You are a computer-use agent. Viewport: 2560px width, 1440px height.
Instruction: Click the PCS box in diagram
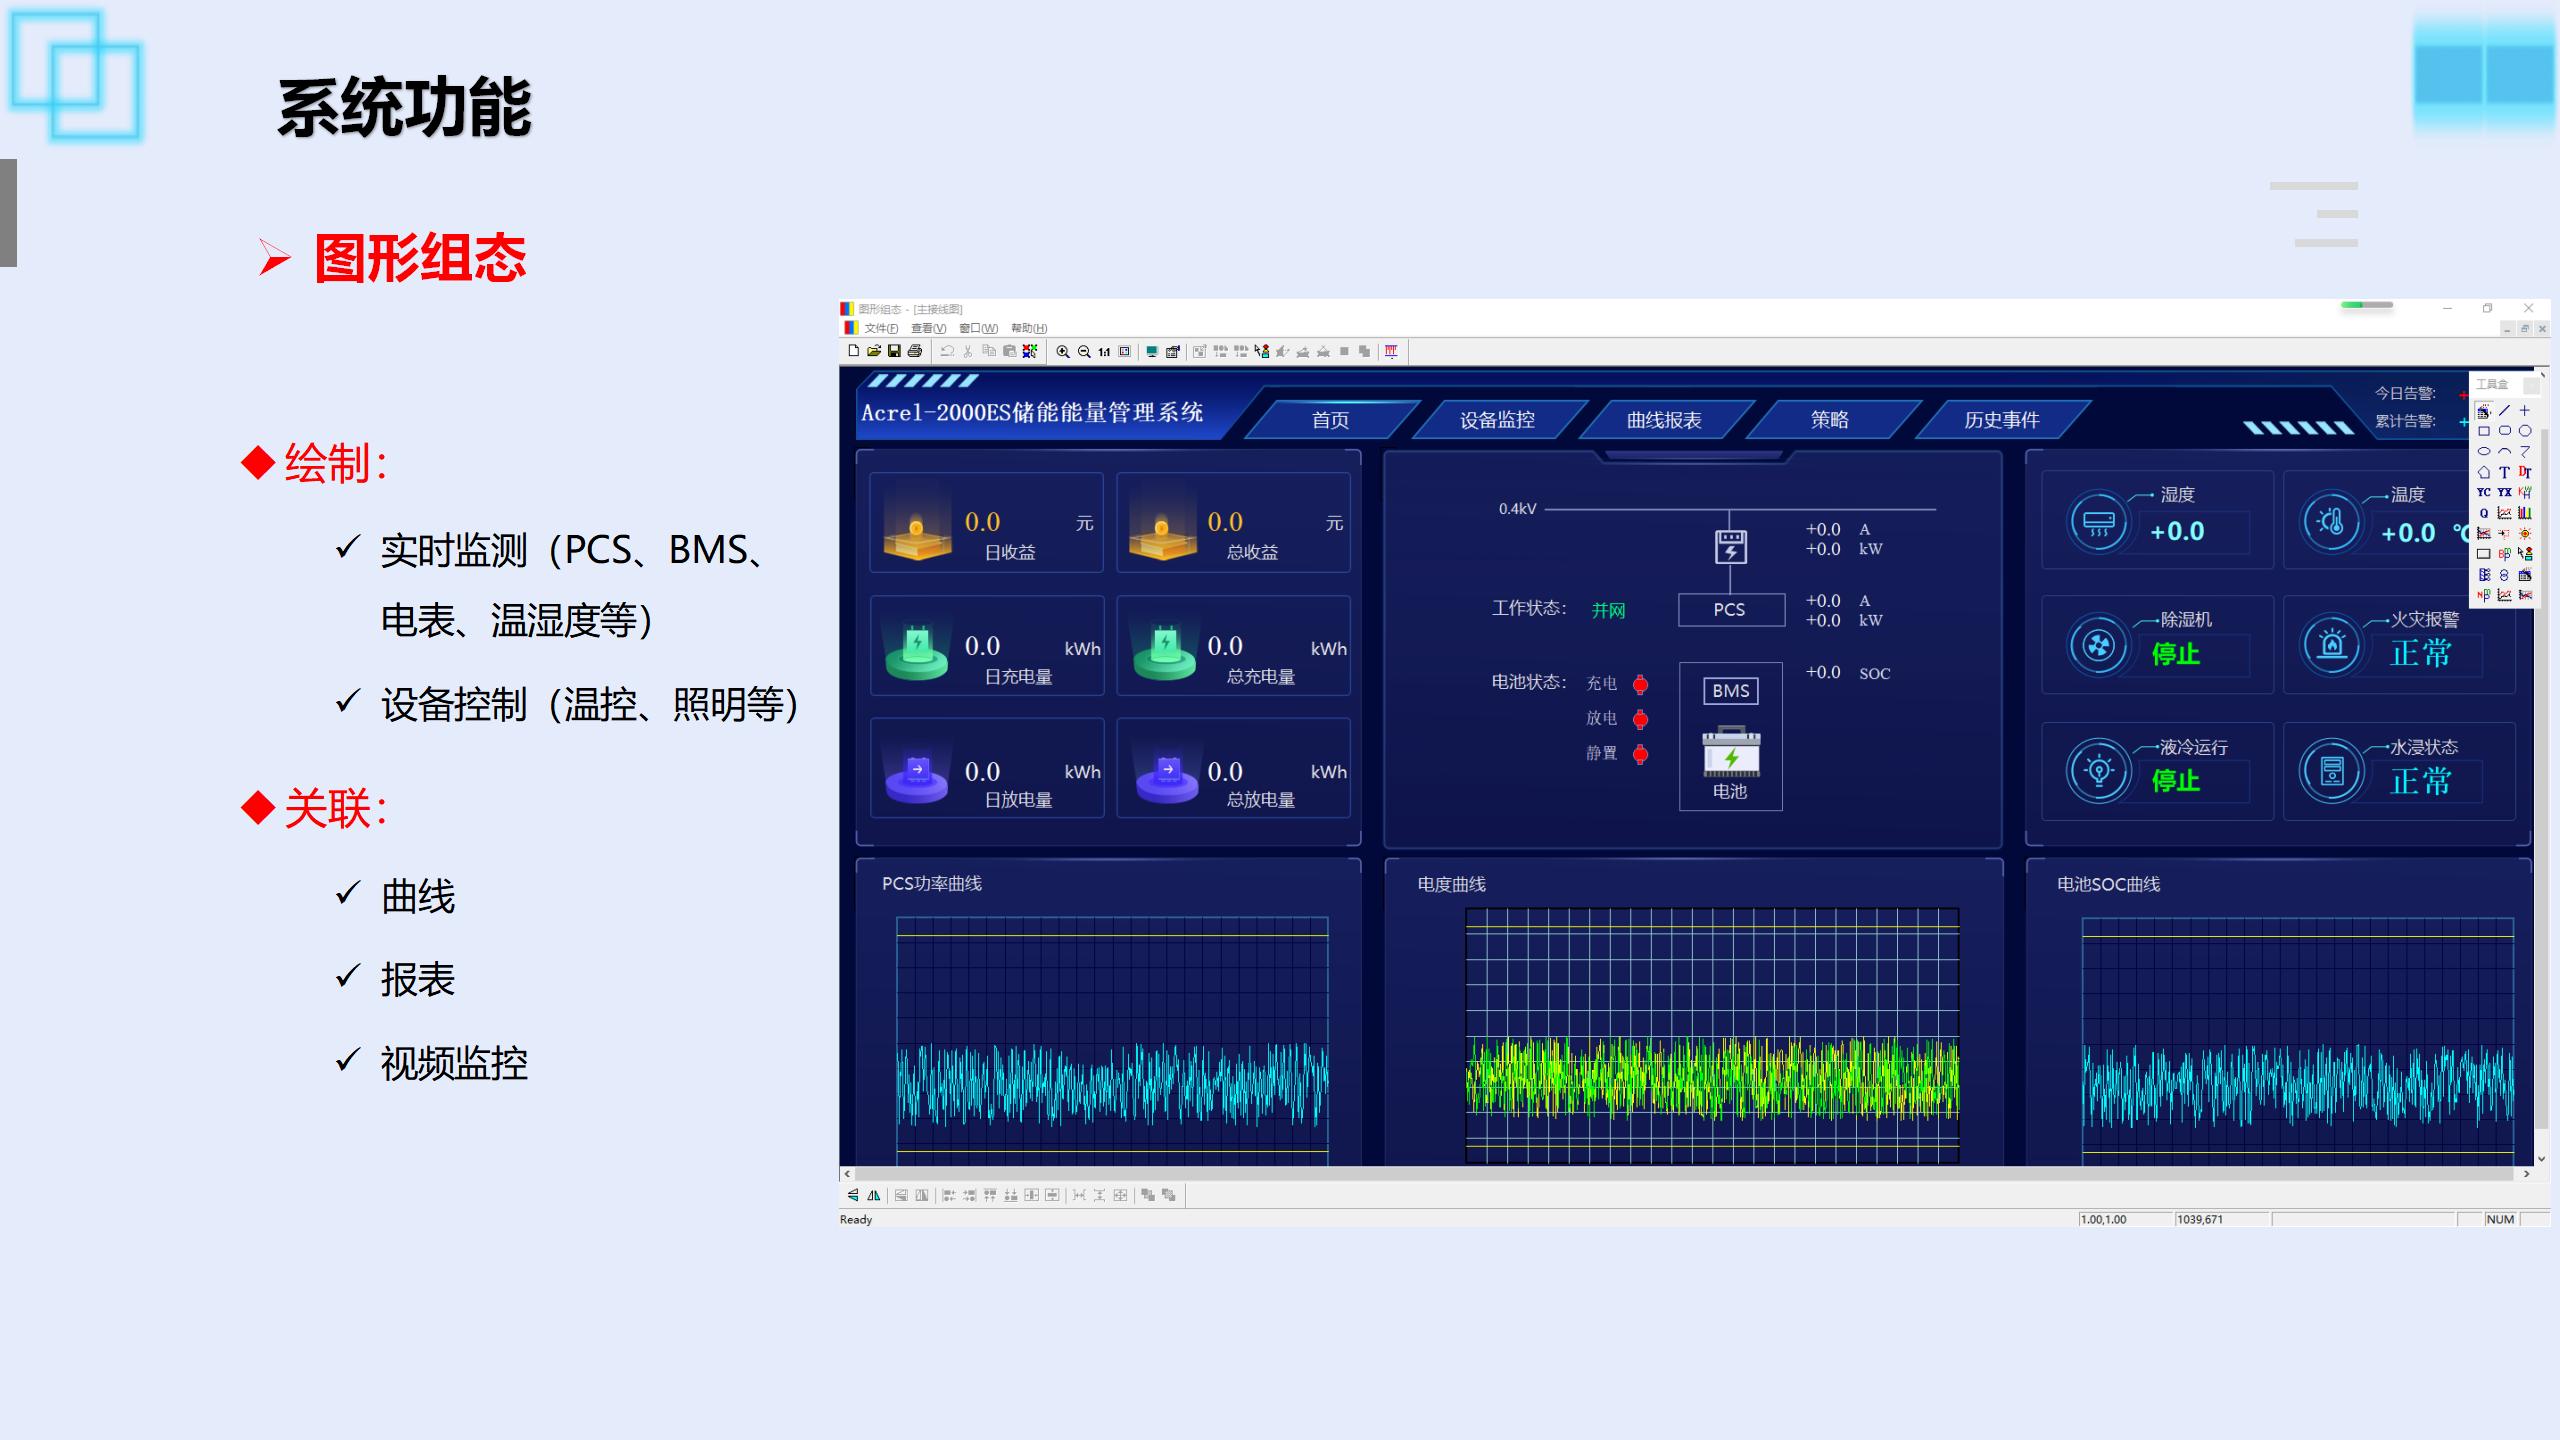(x=1730, y=610)
